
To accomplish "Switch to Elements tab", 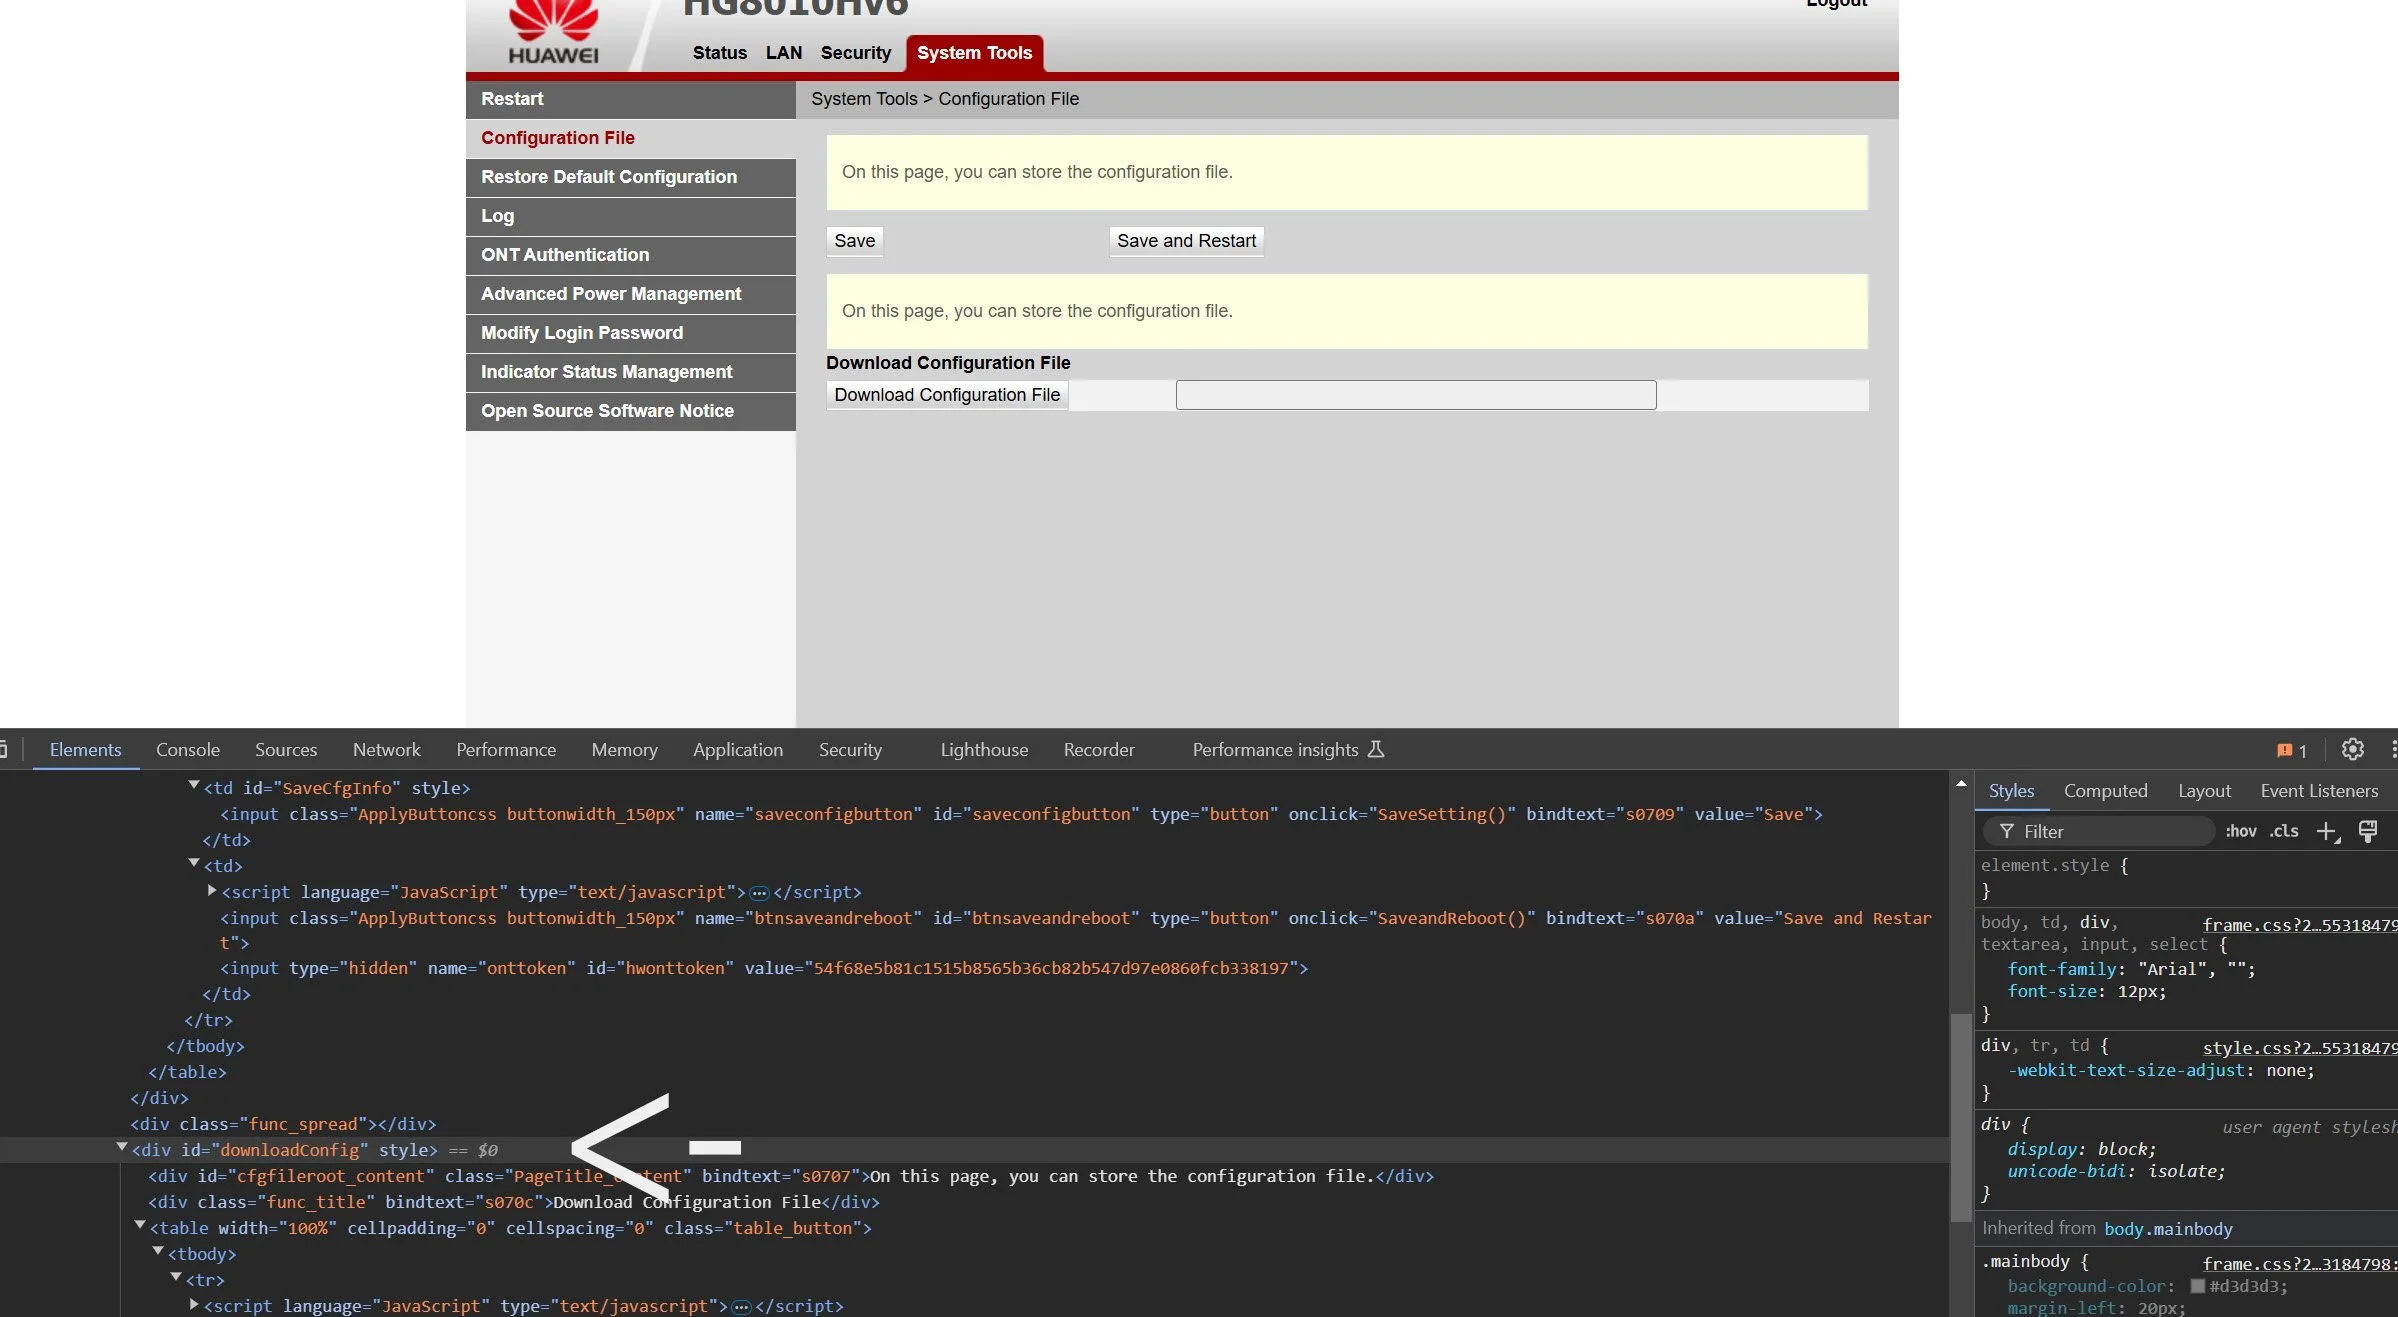I will pyautogui.click(x=85, y=749).
